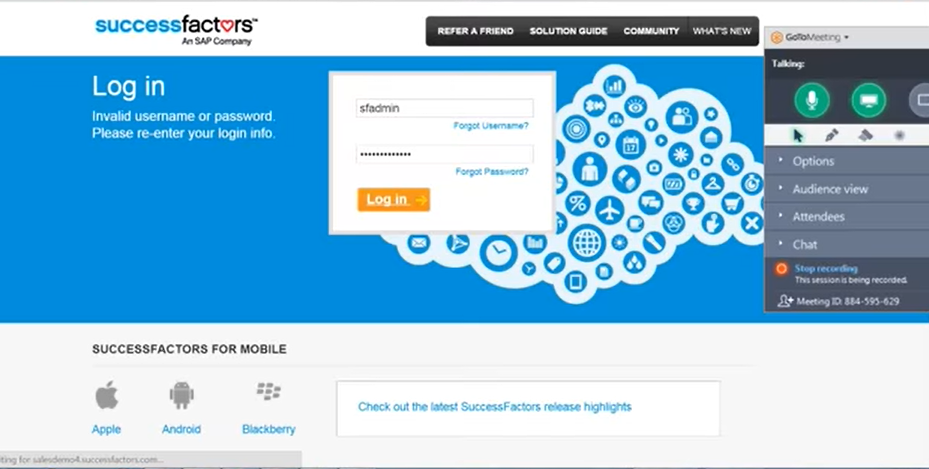This screenshot has width=929, height=469.
Task: Open the latest SuccessFactors release highlights link
Action: tap(495, 407)
